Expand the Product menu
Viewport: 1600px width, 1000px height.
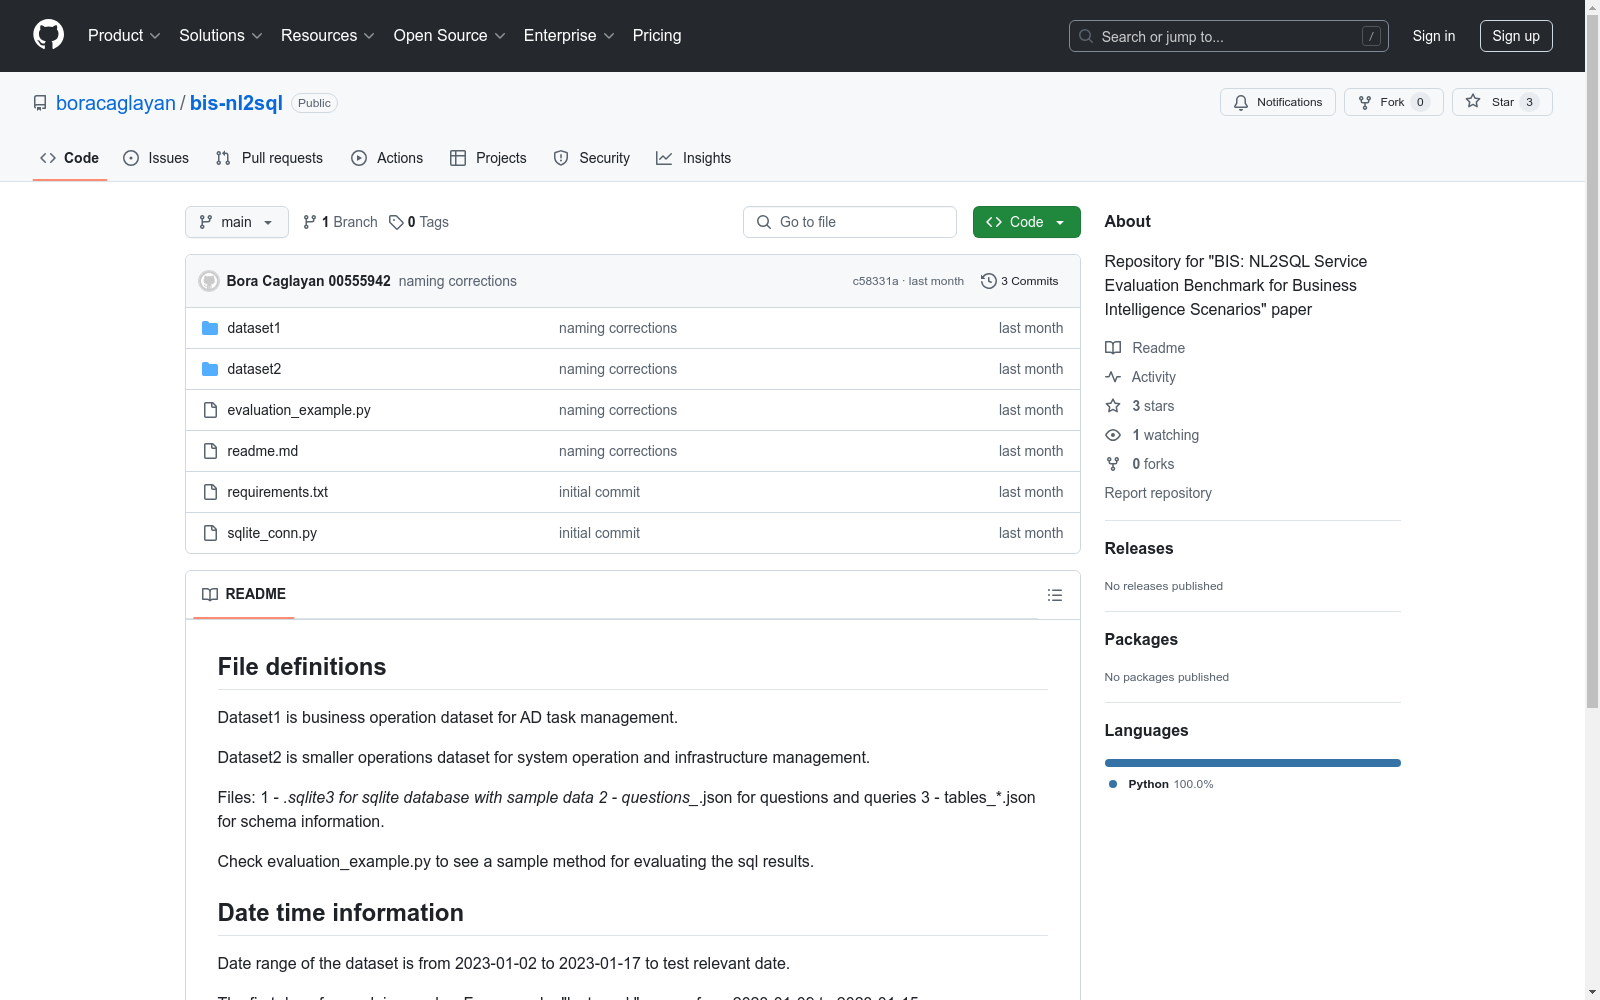point(124,36)
